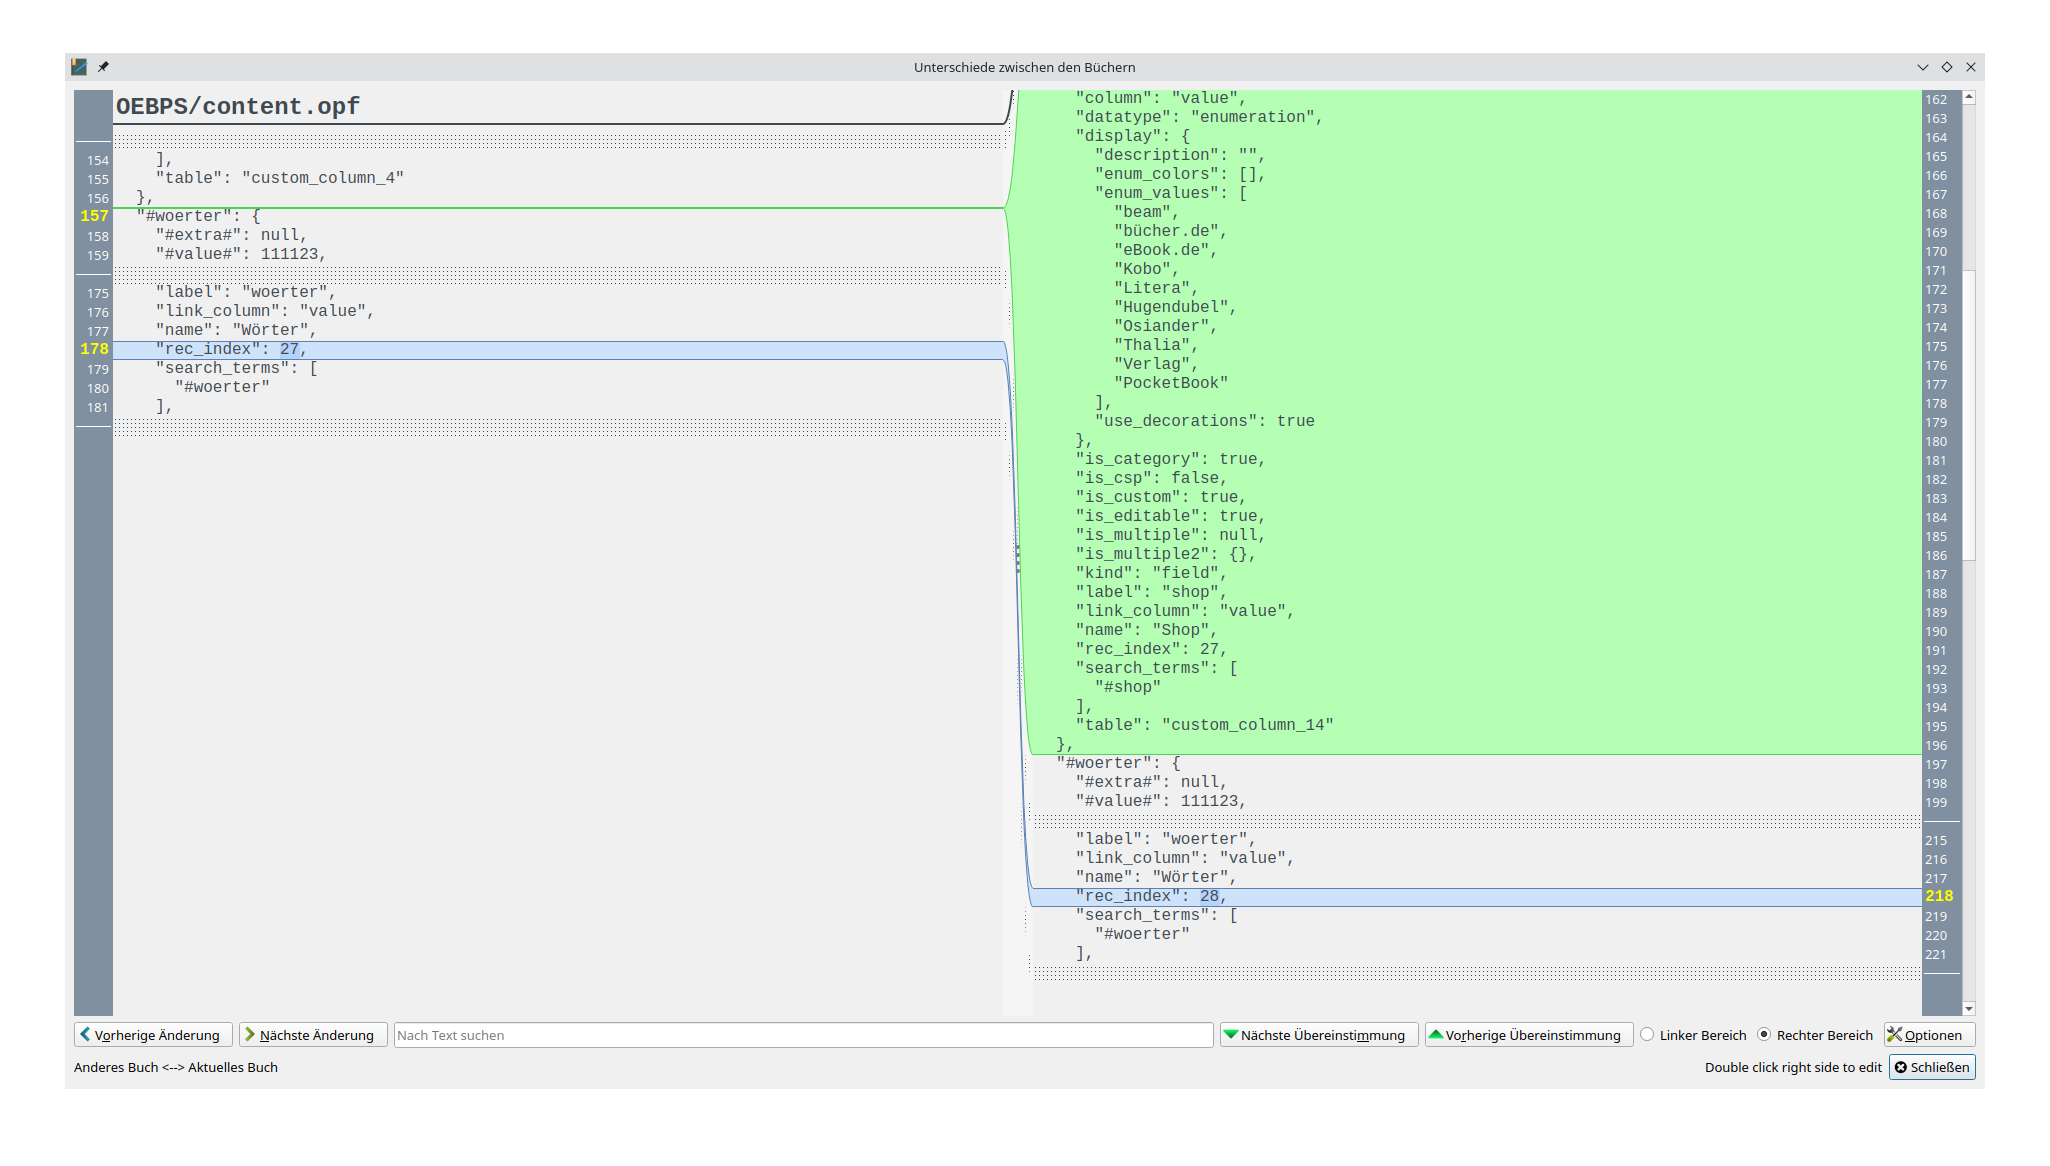2050x1166 pixels.
Task: Click highlighted line number 218 in right pane
Action: 1938,896
